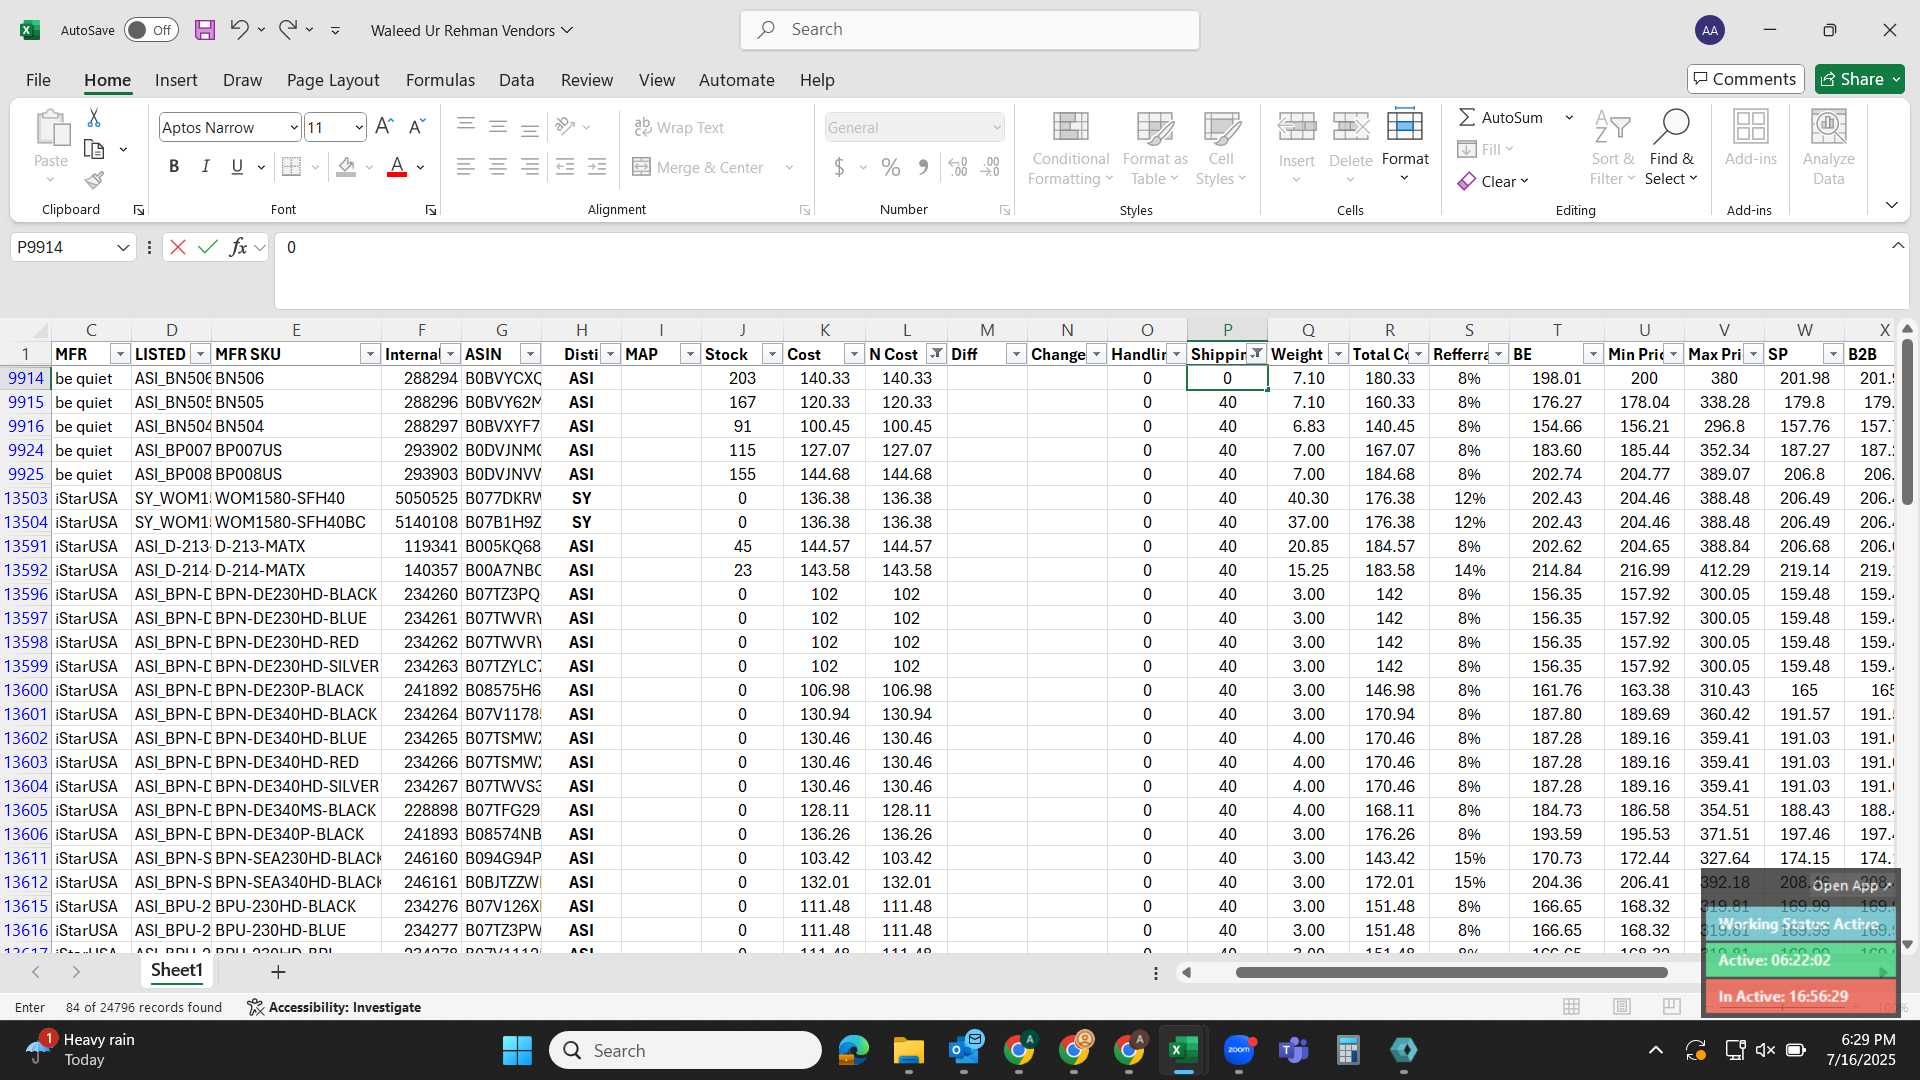Click the Search box in title bar
This screenshot has height=1080, width=1920.
click(970, 30)
